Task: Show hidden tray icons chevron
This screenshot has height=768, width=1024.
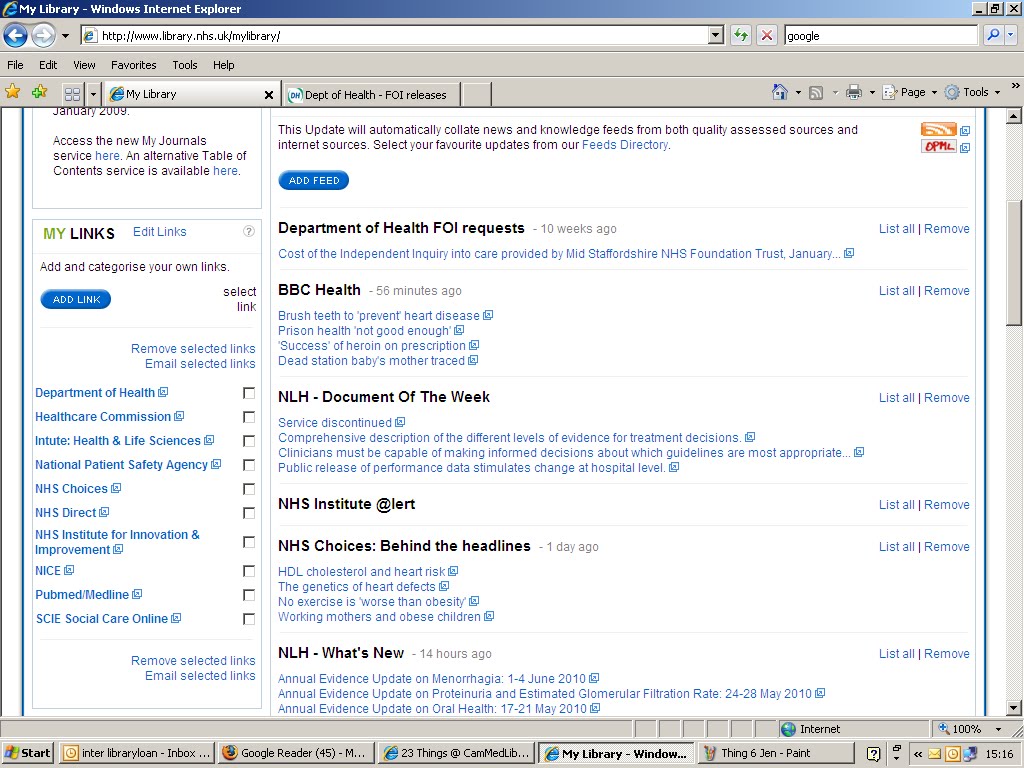Action: (x=918, y=754)
